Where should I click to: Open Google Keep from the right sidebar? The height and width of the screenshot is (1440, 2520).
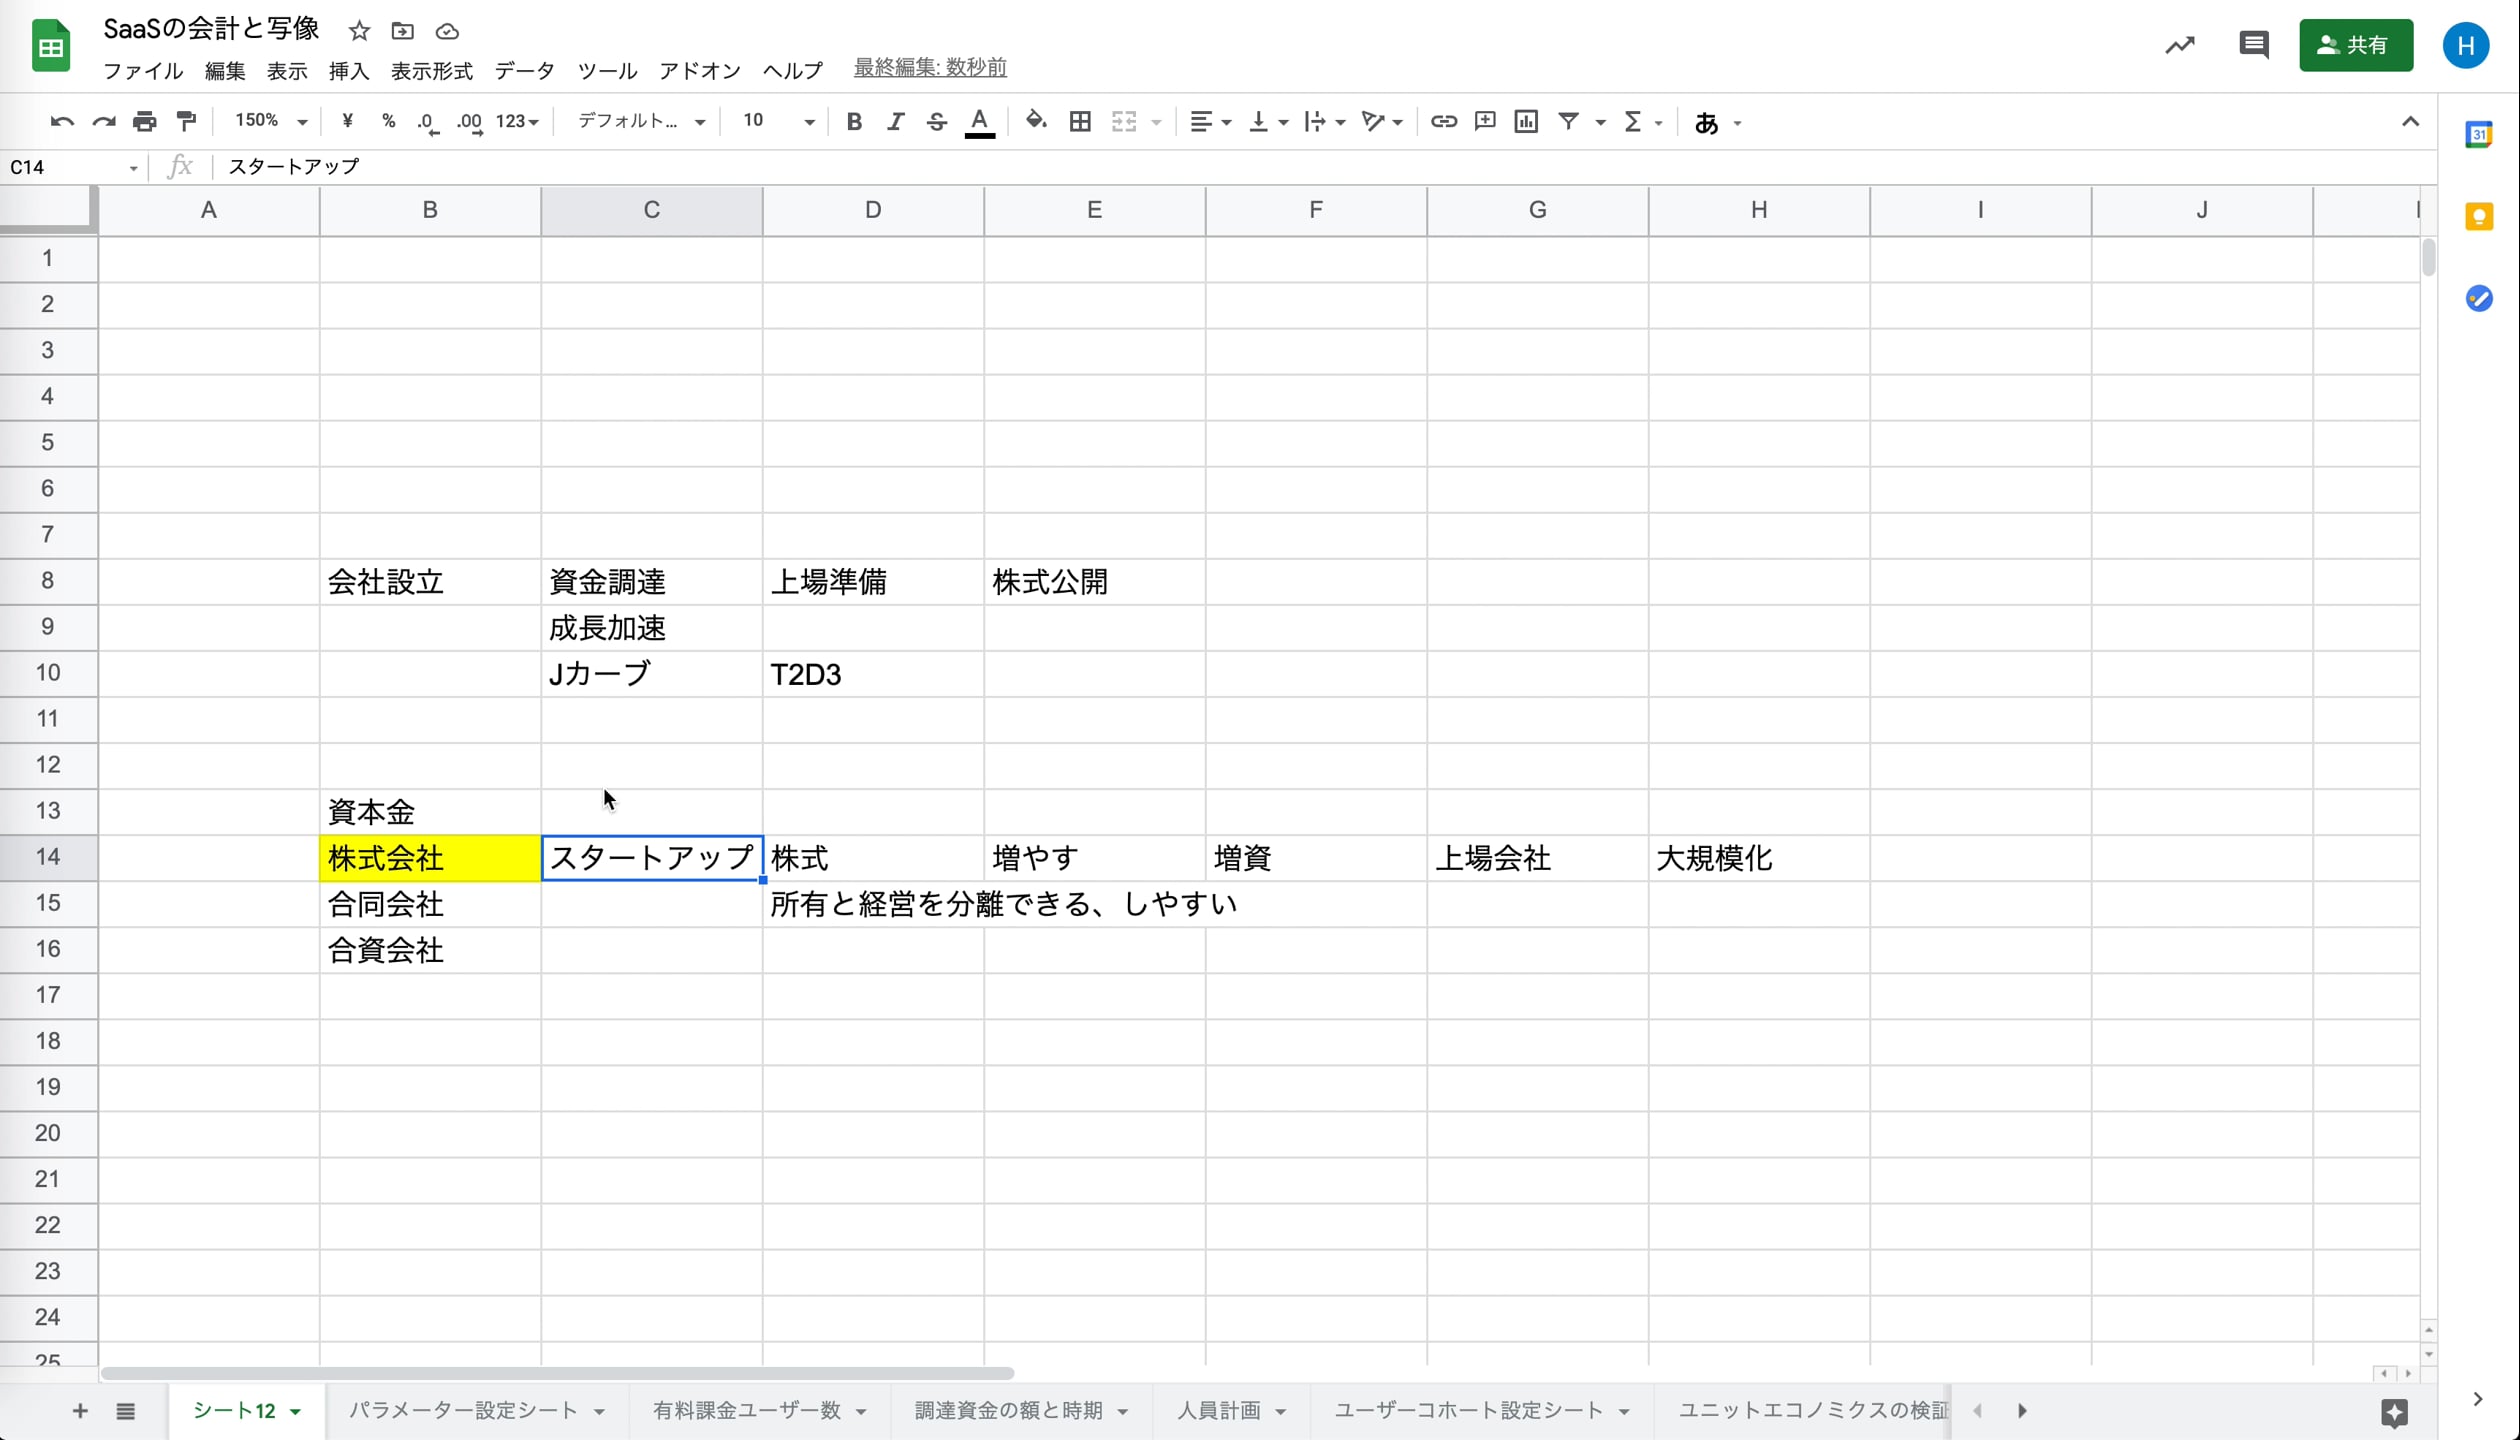pyautogui.click(x=2480, y=216)
